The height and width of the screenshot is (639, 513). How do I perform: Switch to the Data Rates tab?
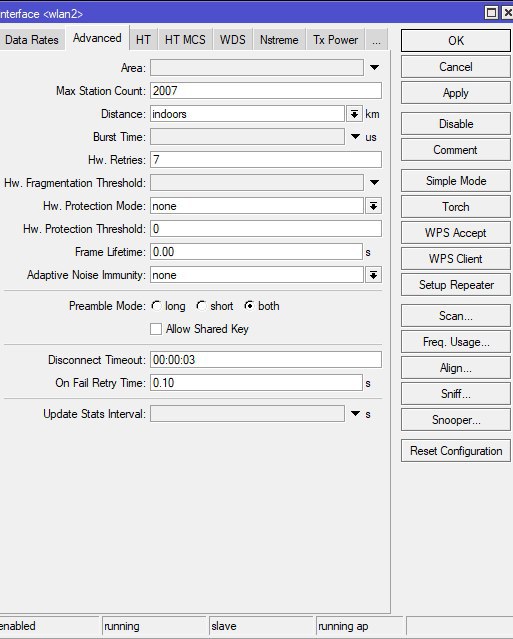pos(32,40)
